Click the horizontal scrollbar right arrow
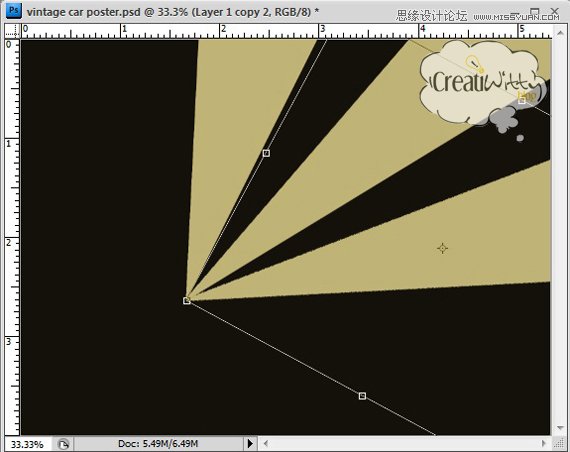The height and width of the screenshot is (452, 570). point(544,443)
